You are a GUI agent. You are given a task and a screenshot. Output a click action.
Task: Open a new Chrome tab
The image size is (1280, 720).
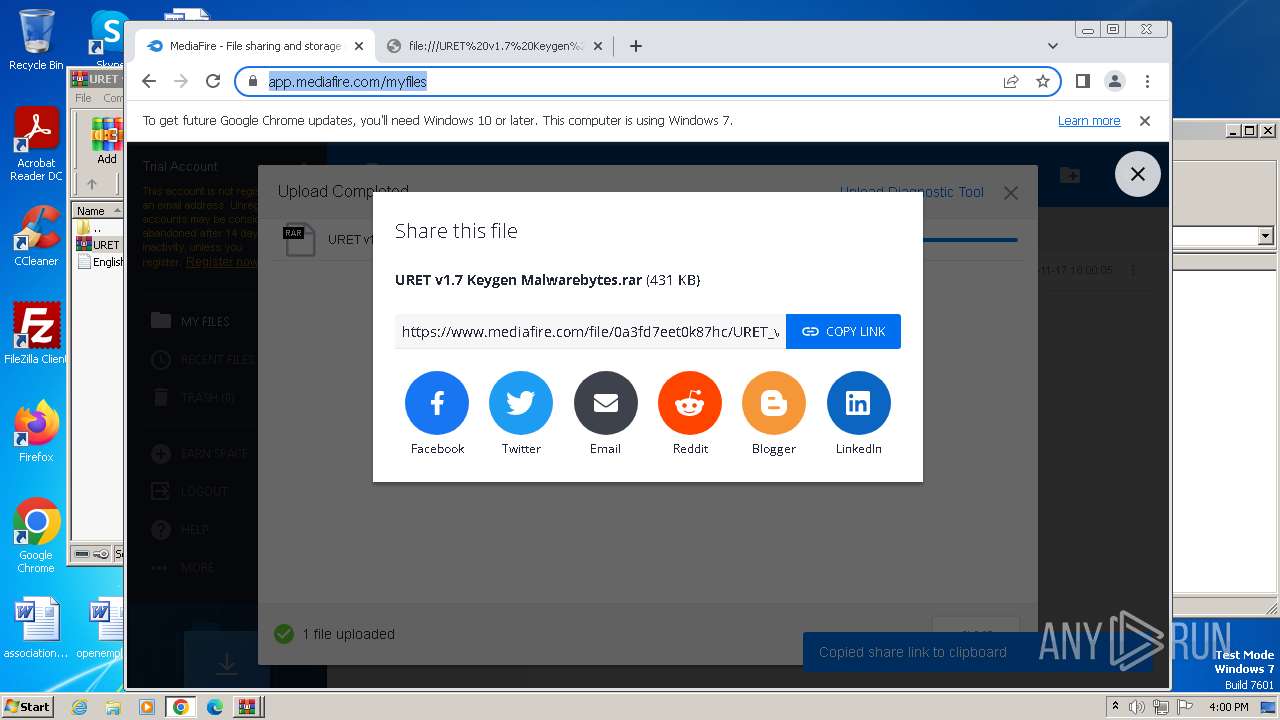coord(636,46)
